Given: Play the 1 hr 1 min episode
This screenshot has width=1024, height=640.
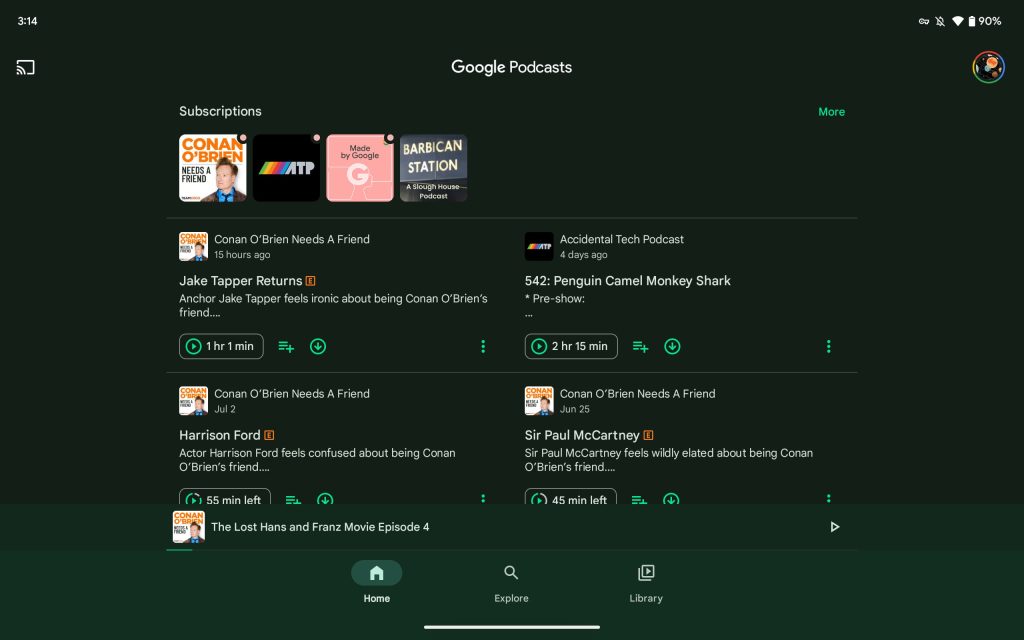Looking at the screenshot, I should pyautogui.click(x=221, y=347).
